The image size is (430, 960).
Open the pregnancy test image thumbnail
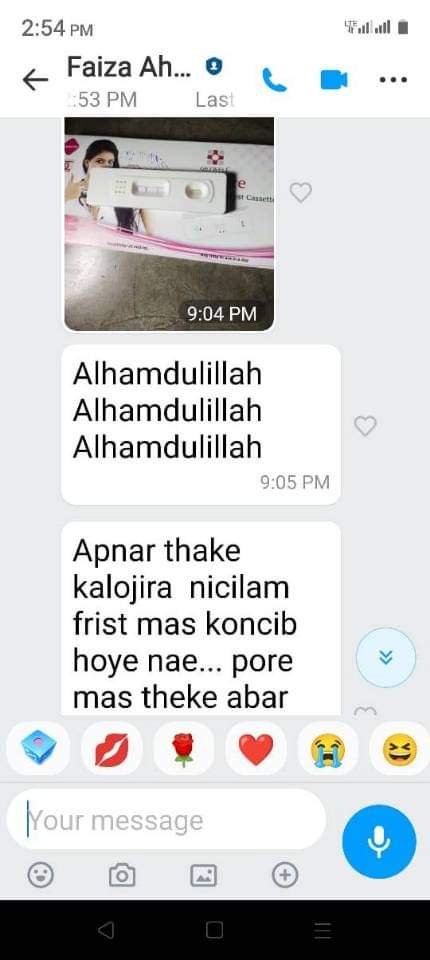pos(169,223)
